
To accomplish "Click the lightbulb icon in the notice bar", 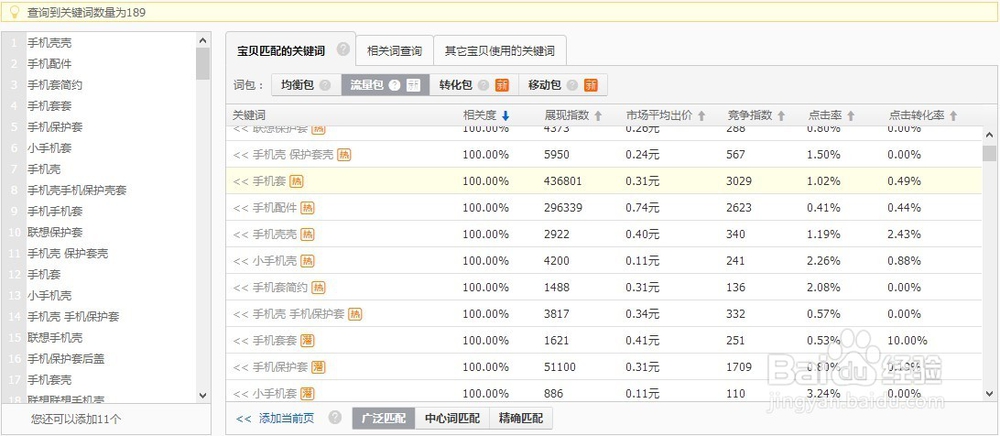I will [x=15, y=12].
